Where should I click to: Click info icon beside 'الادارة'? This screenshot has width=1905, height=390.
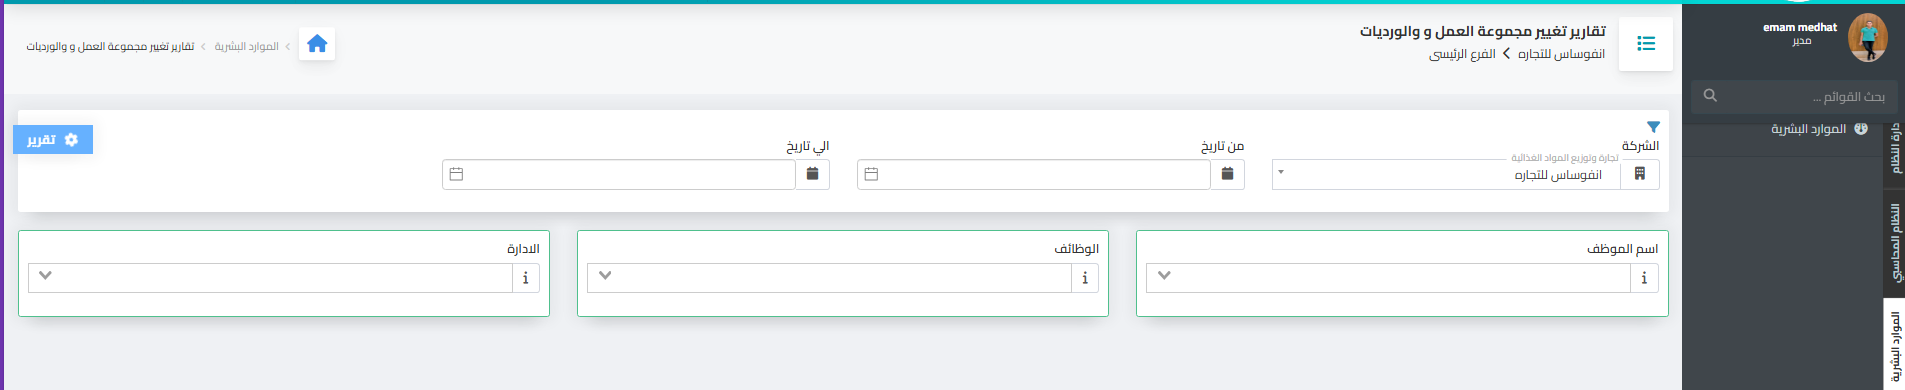click(x=526, y=278)
